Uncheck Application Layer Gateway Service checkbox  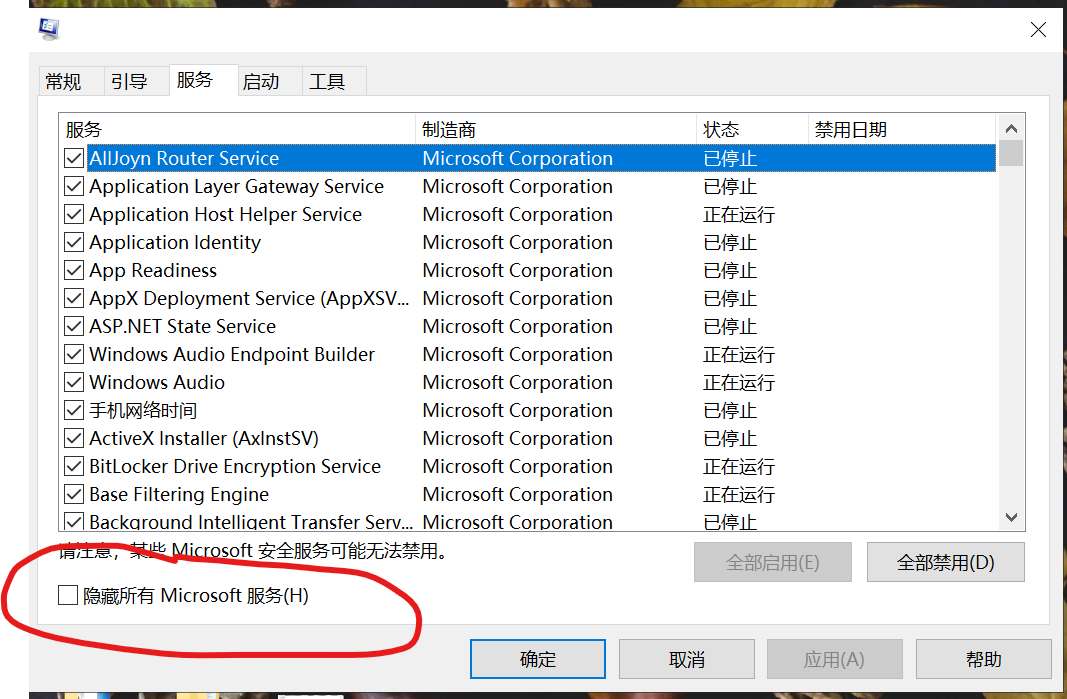(x=74, y=186)
